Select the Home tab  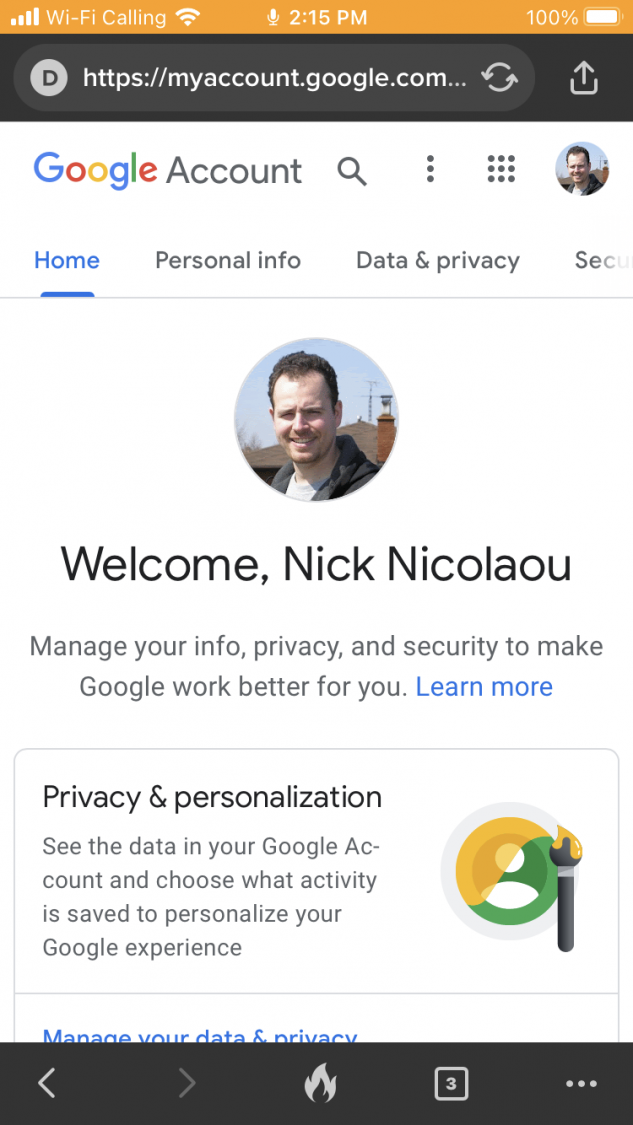click(x=67, y=261)
